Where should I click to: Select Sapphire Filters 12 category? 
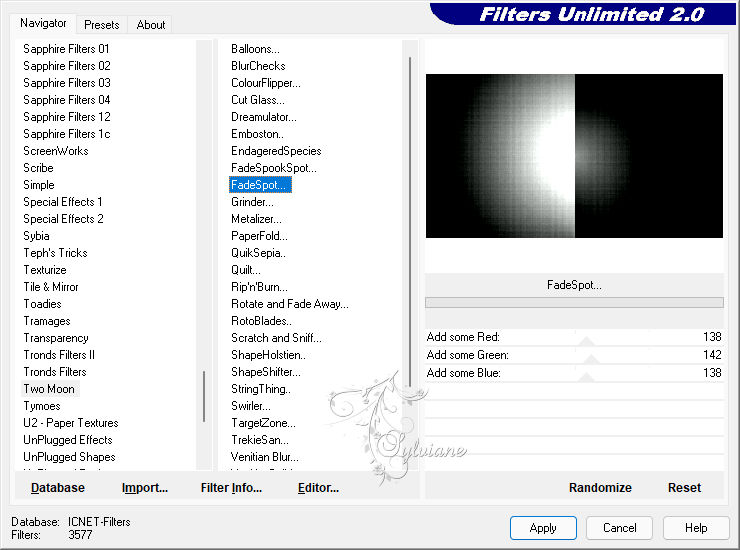click(67, 117)
